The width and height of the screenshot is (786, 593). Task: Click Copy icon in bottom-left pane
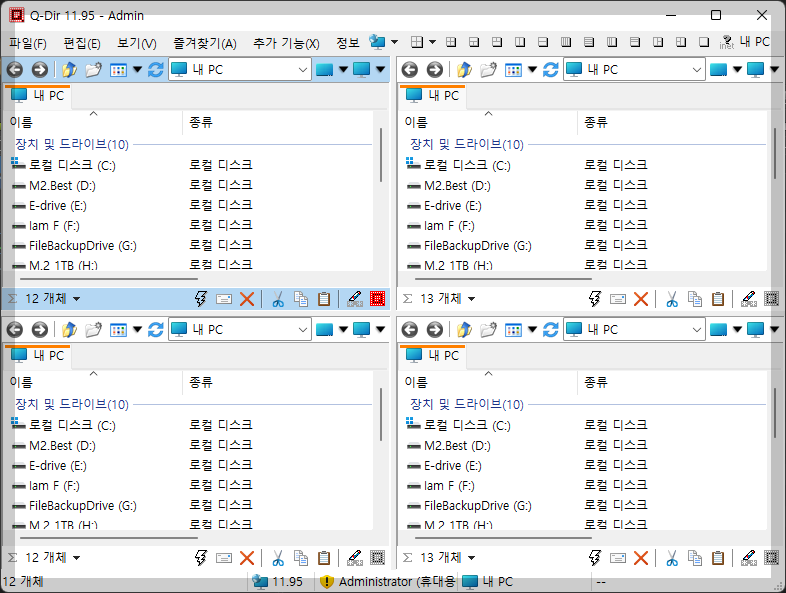coord(301,558)
